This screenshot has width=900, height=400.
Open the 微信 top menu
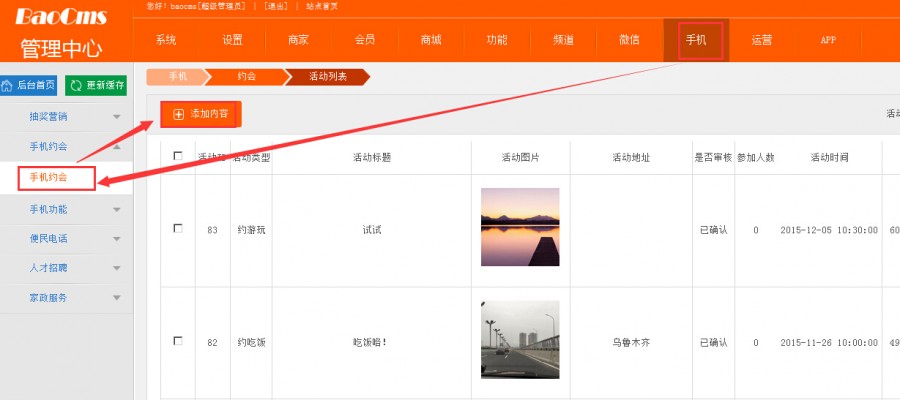coord(630,40)
